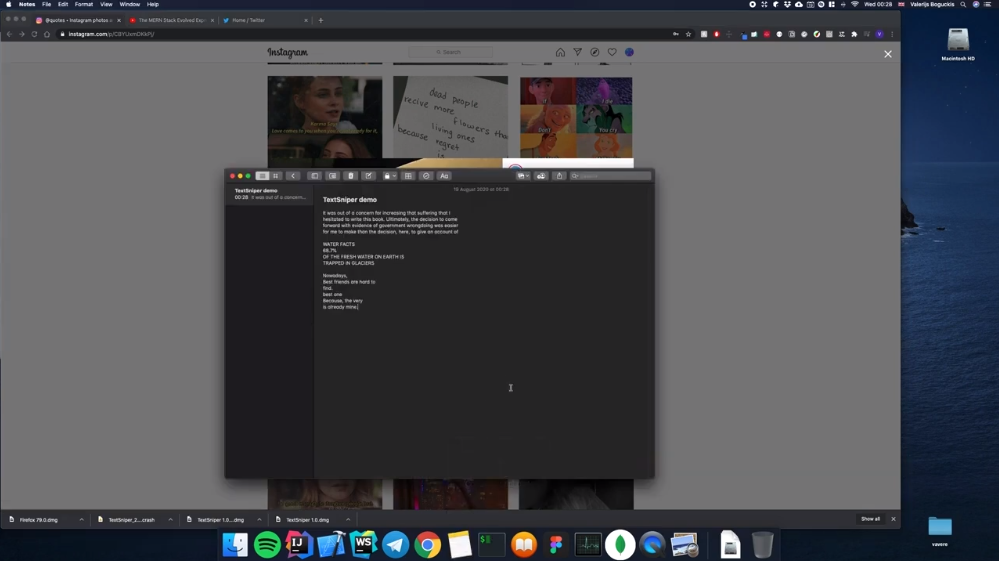Open Instagram profile avatar
Screen dimensions: 999x561
point(629,52)
